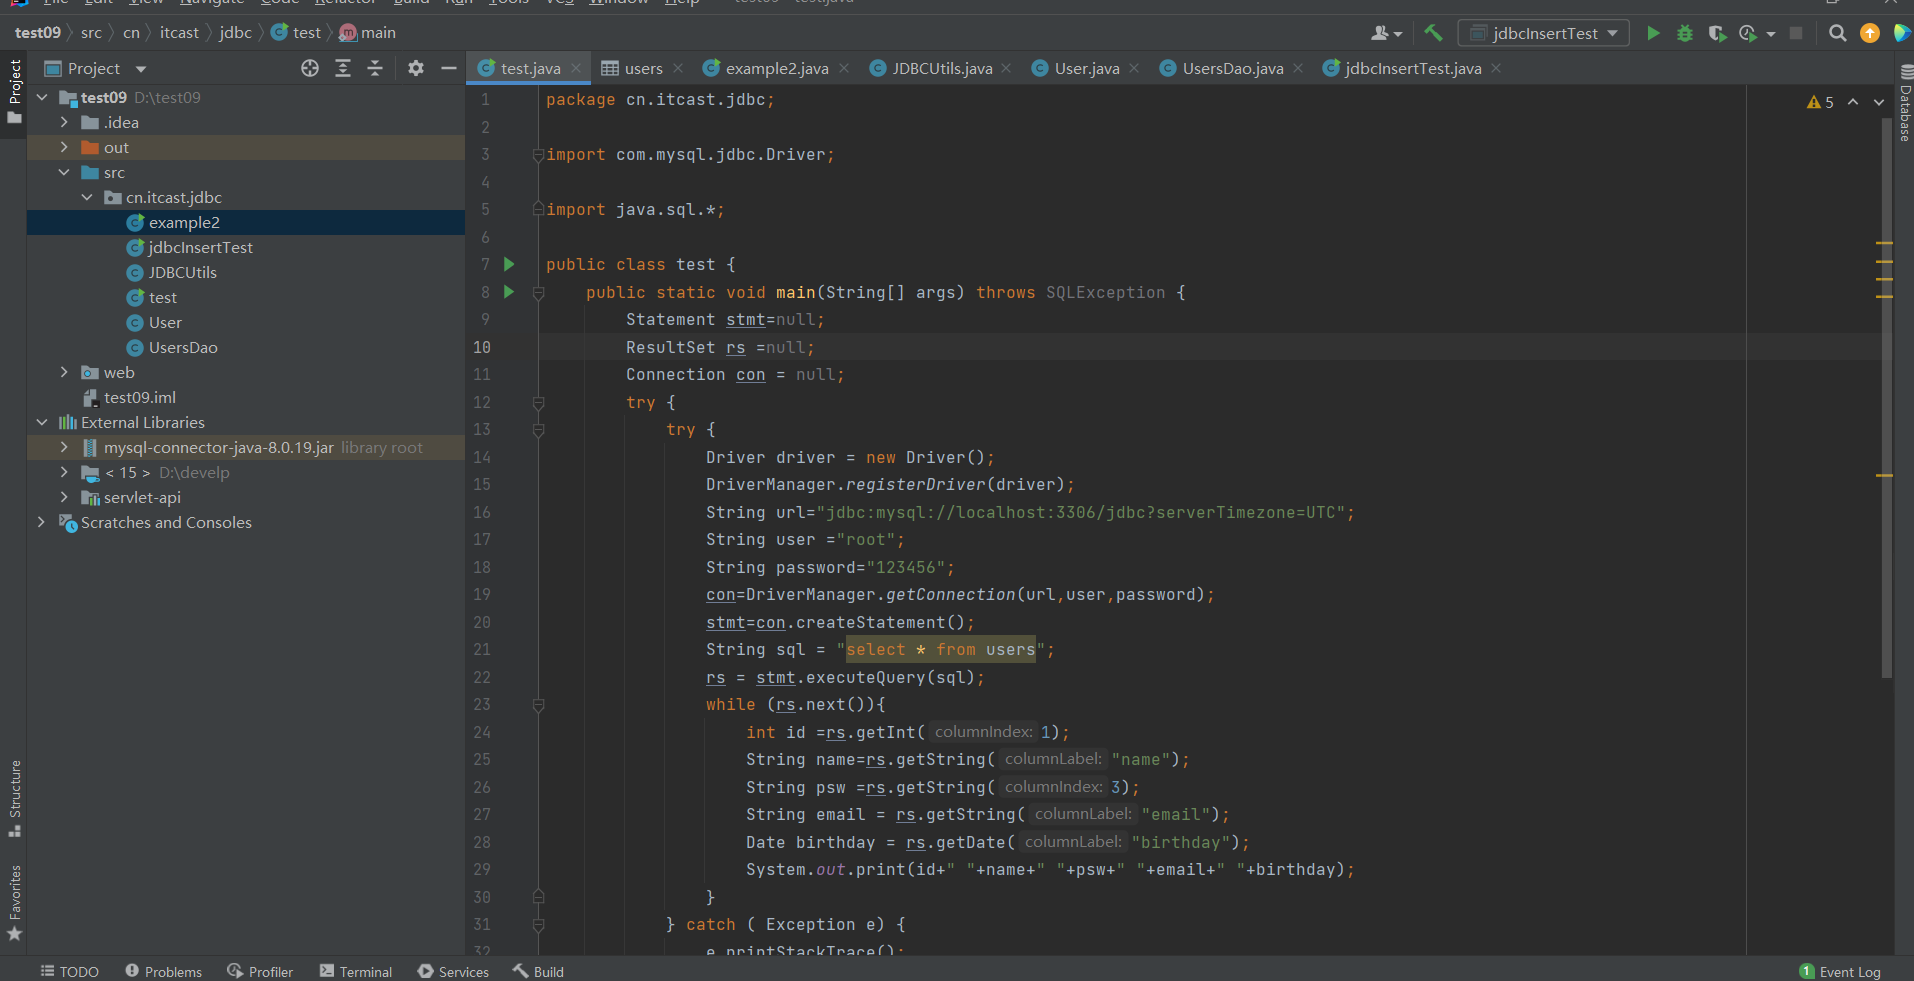Open warnings indicator showing 5 problems
This screenshot has height=981, width=1914.
click(1820, 102)
